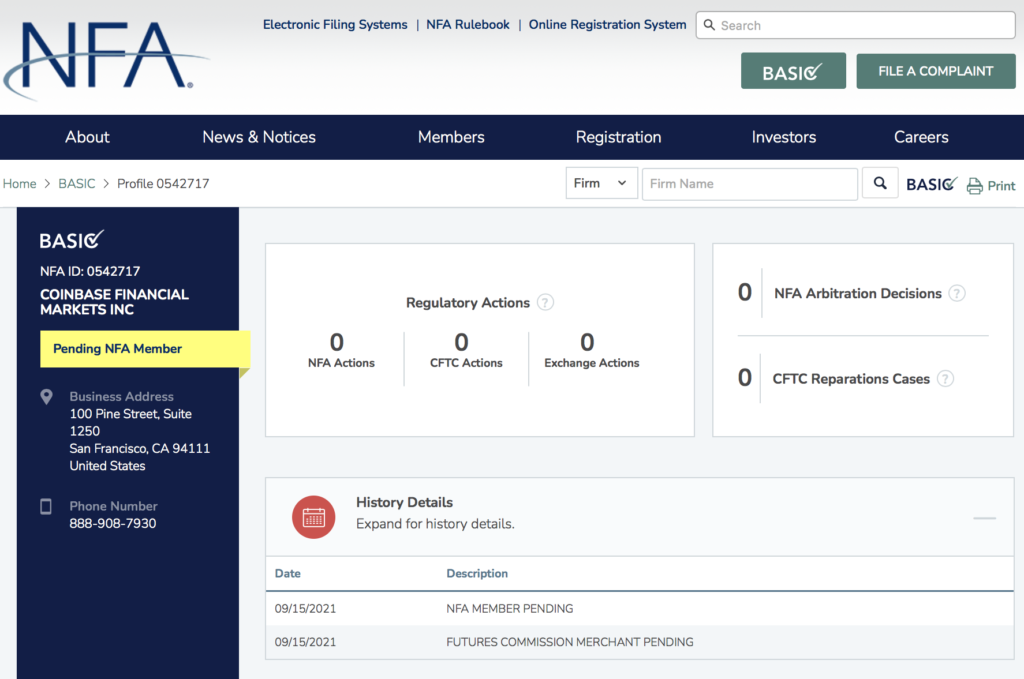Click the red History Details calendar icon

point(313,517)
